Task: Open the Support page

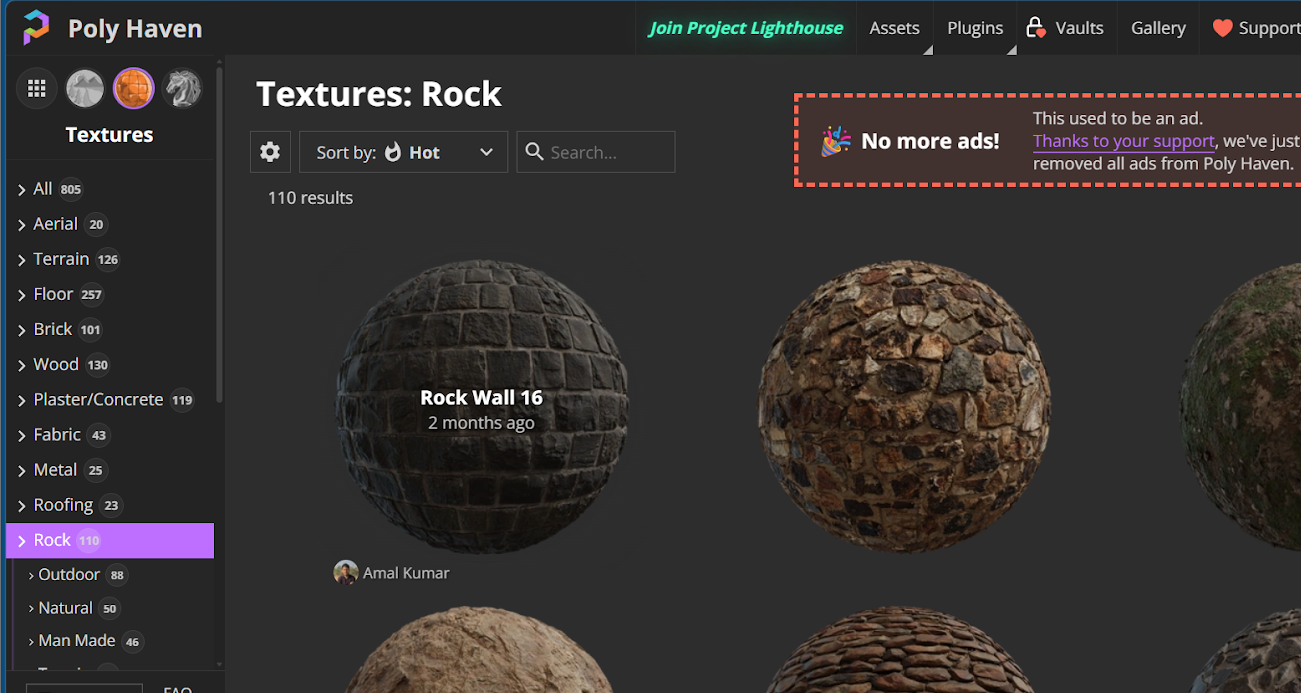Action: pyautogui.click(x=1257, y=28)
